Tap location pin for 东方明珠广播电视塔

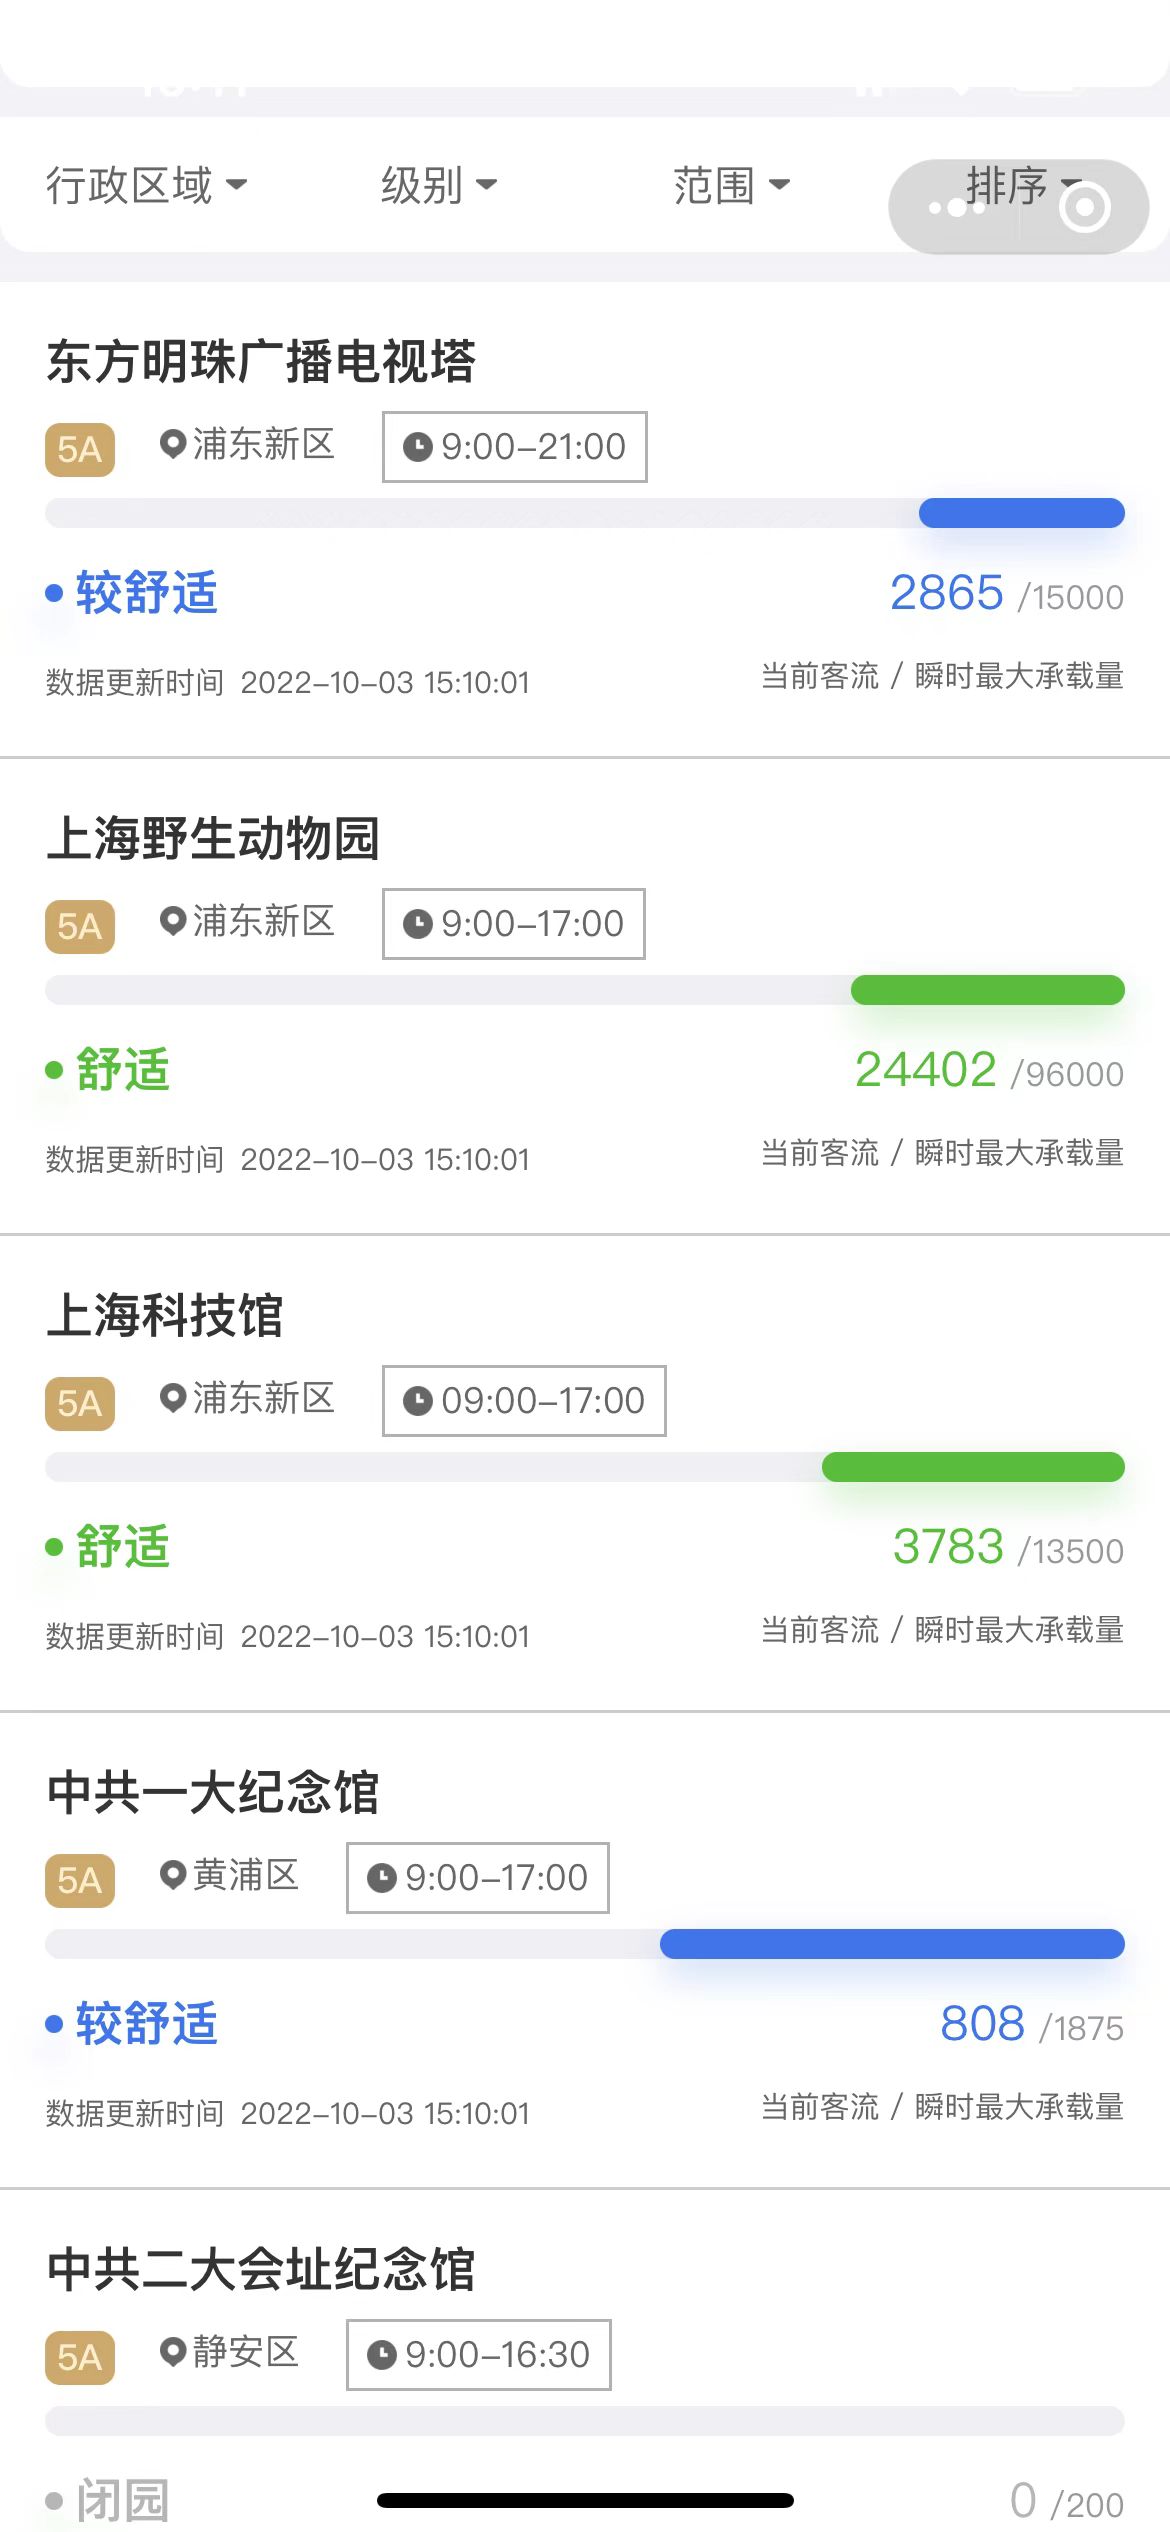[173, 444]
